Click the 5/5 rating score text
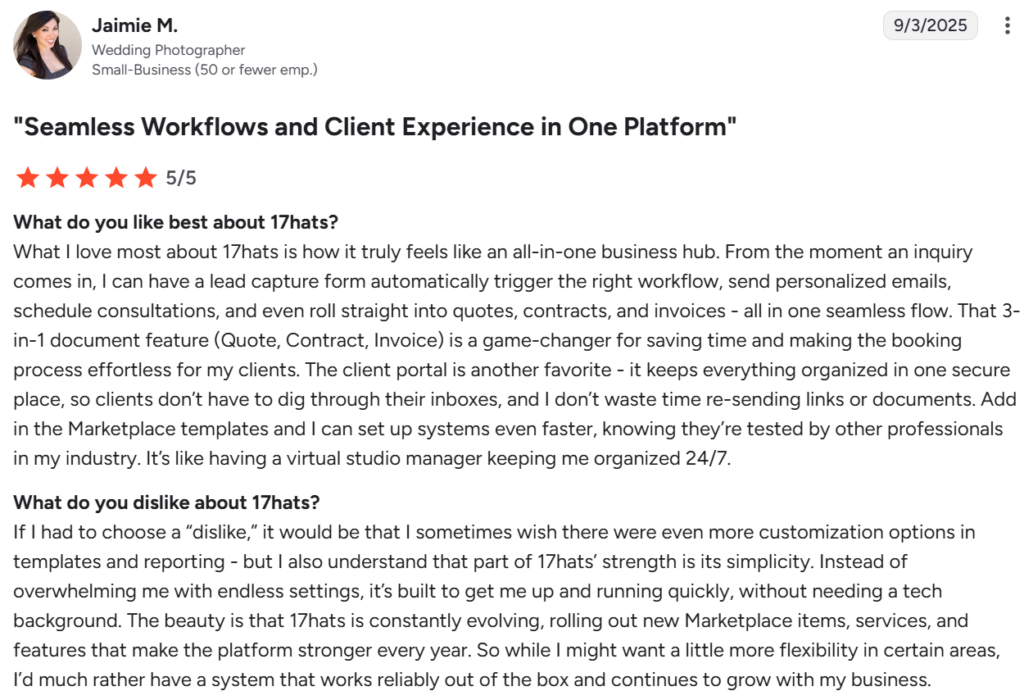Viewport: 1024px width, 700px height. tap(181, 179)
